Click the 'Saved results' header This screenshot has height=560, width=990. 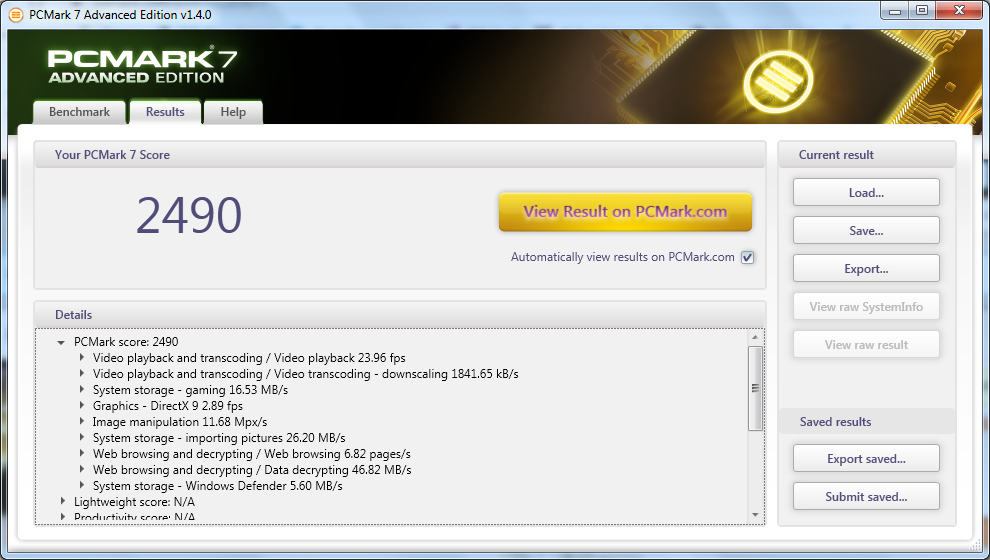tap(835, 422)
